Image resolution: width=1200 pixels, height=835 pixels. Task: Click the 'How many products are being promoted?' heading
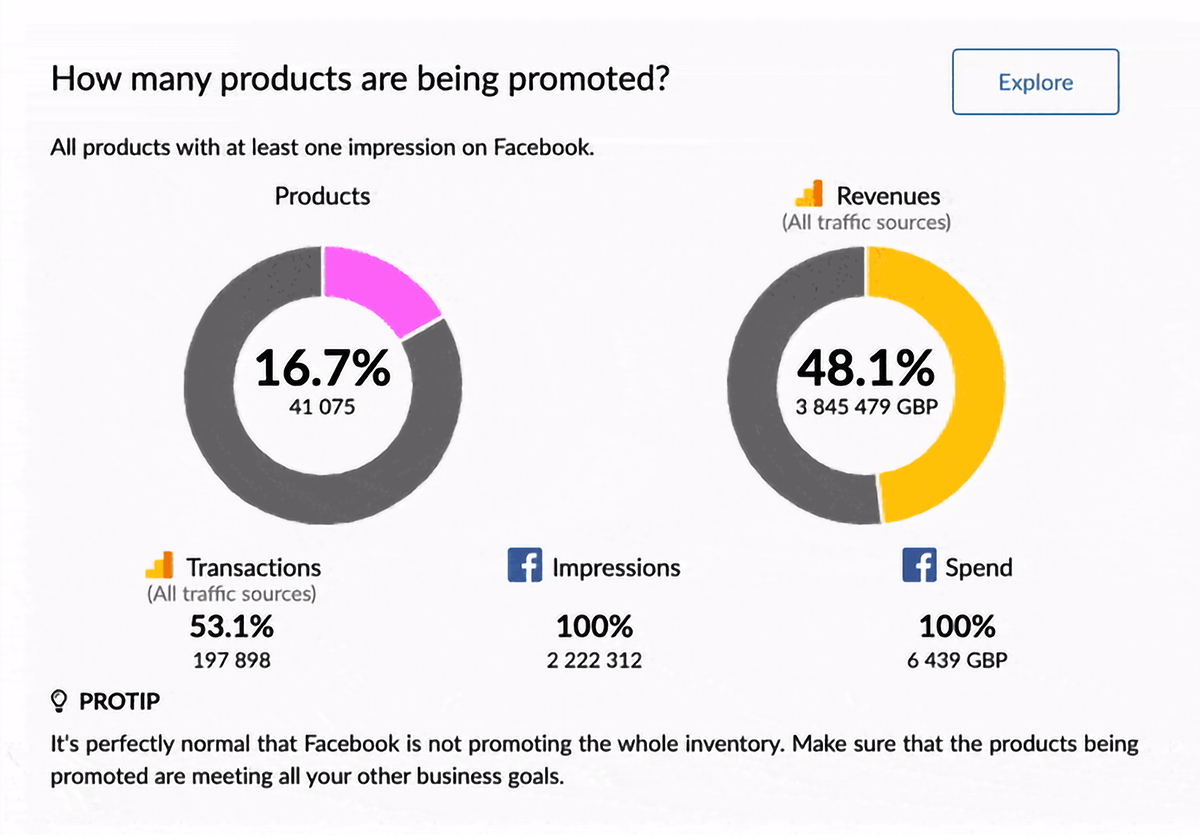[360, 79]
